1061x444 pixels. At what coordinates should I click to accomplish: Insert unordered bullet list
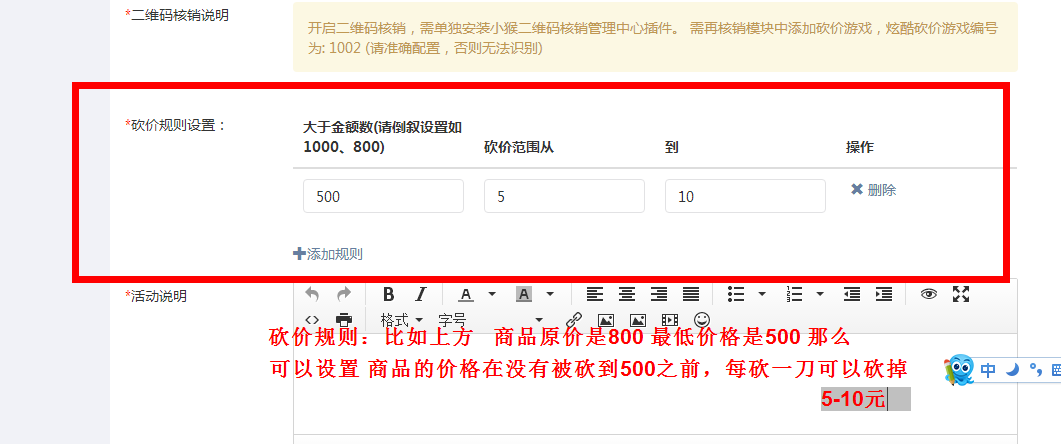(x=736, y=294)
